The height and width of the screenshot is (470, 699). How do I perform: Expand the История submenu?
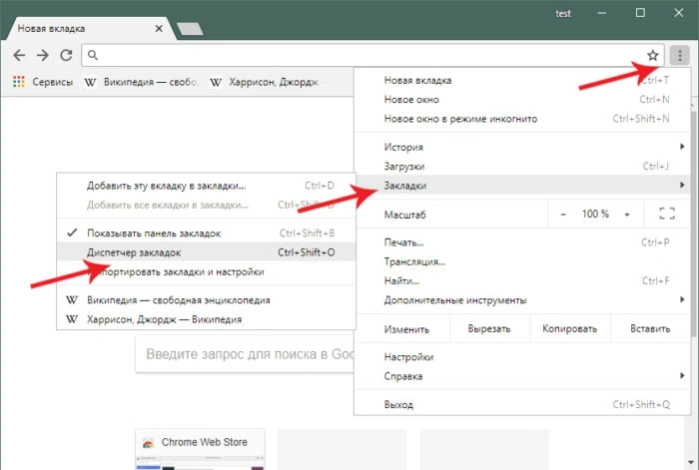[523, 147]
